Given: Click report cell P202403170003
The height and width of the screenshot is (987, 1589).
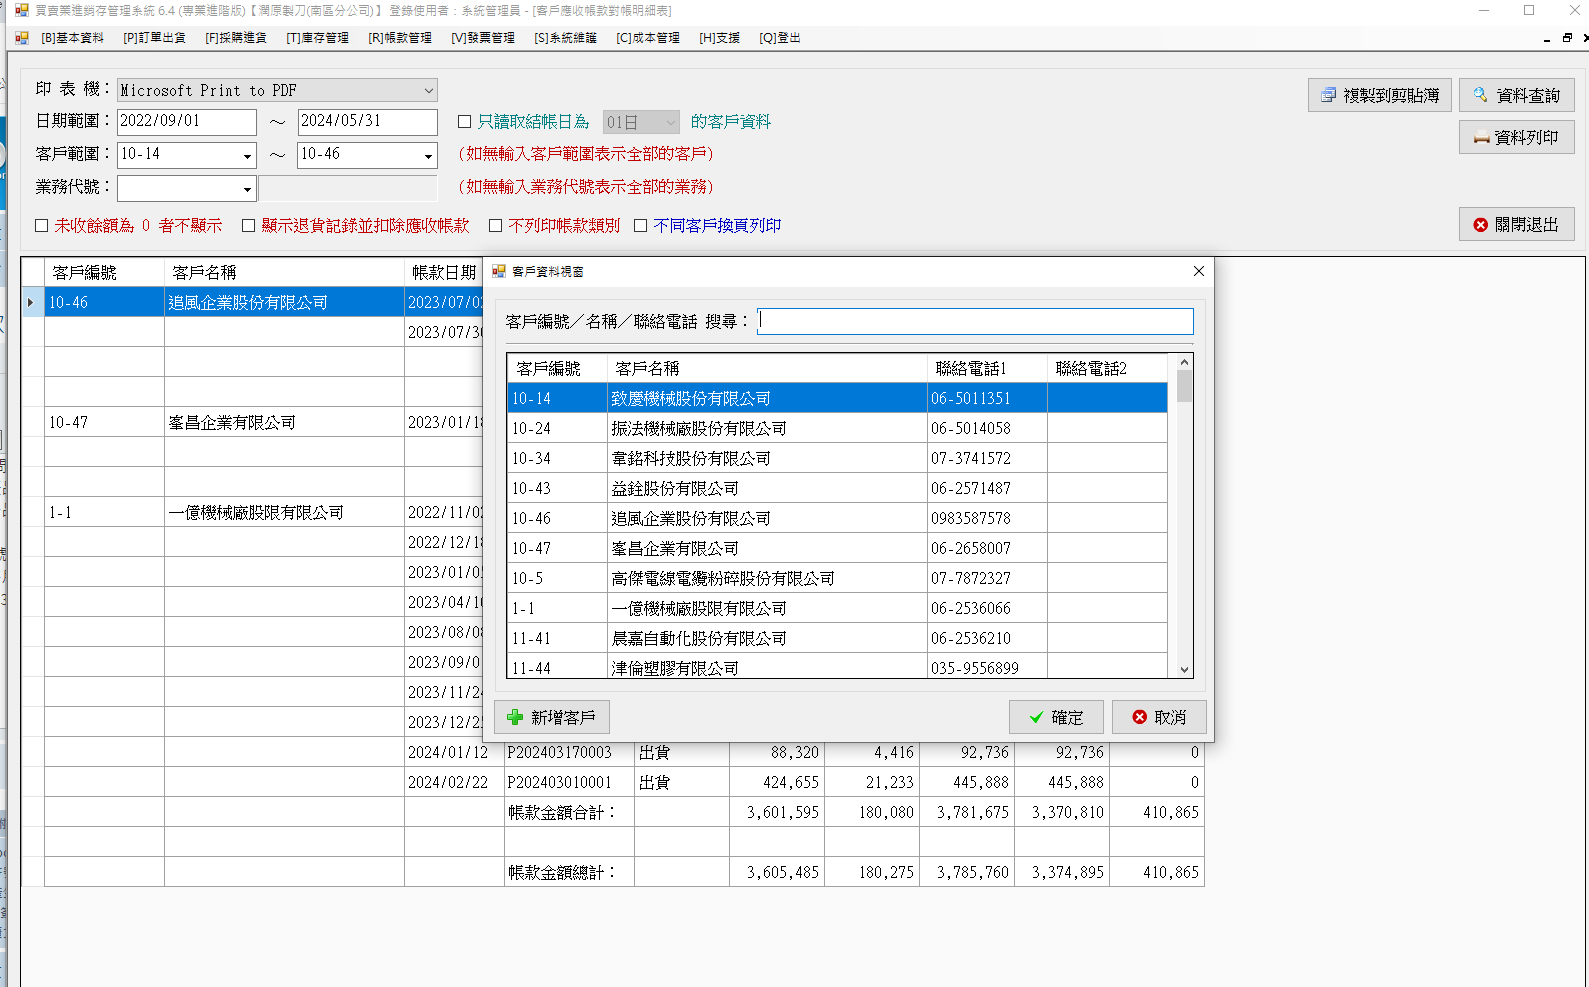Looking at the screenshot, I should (x=569, y=752).
